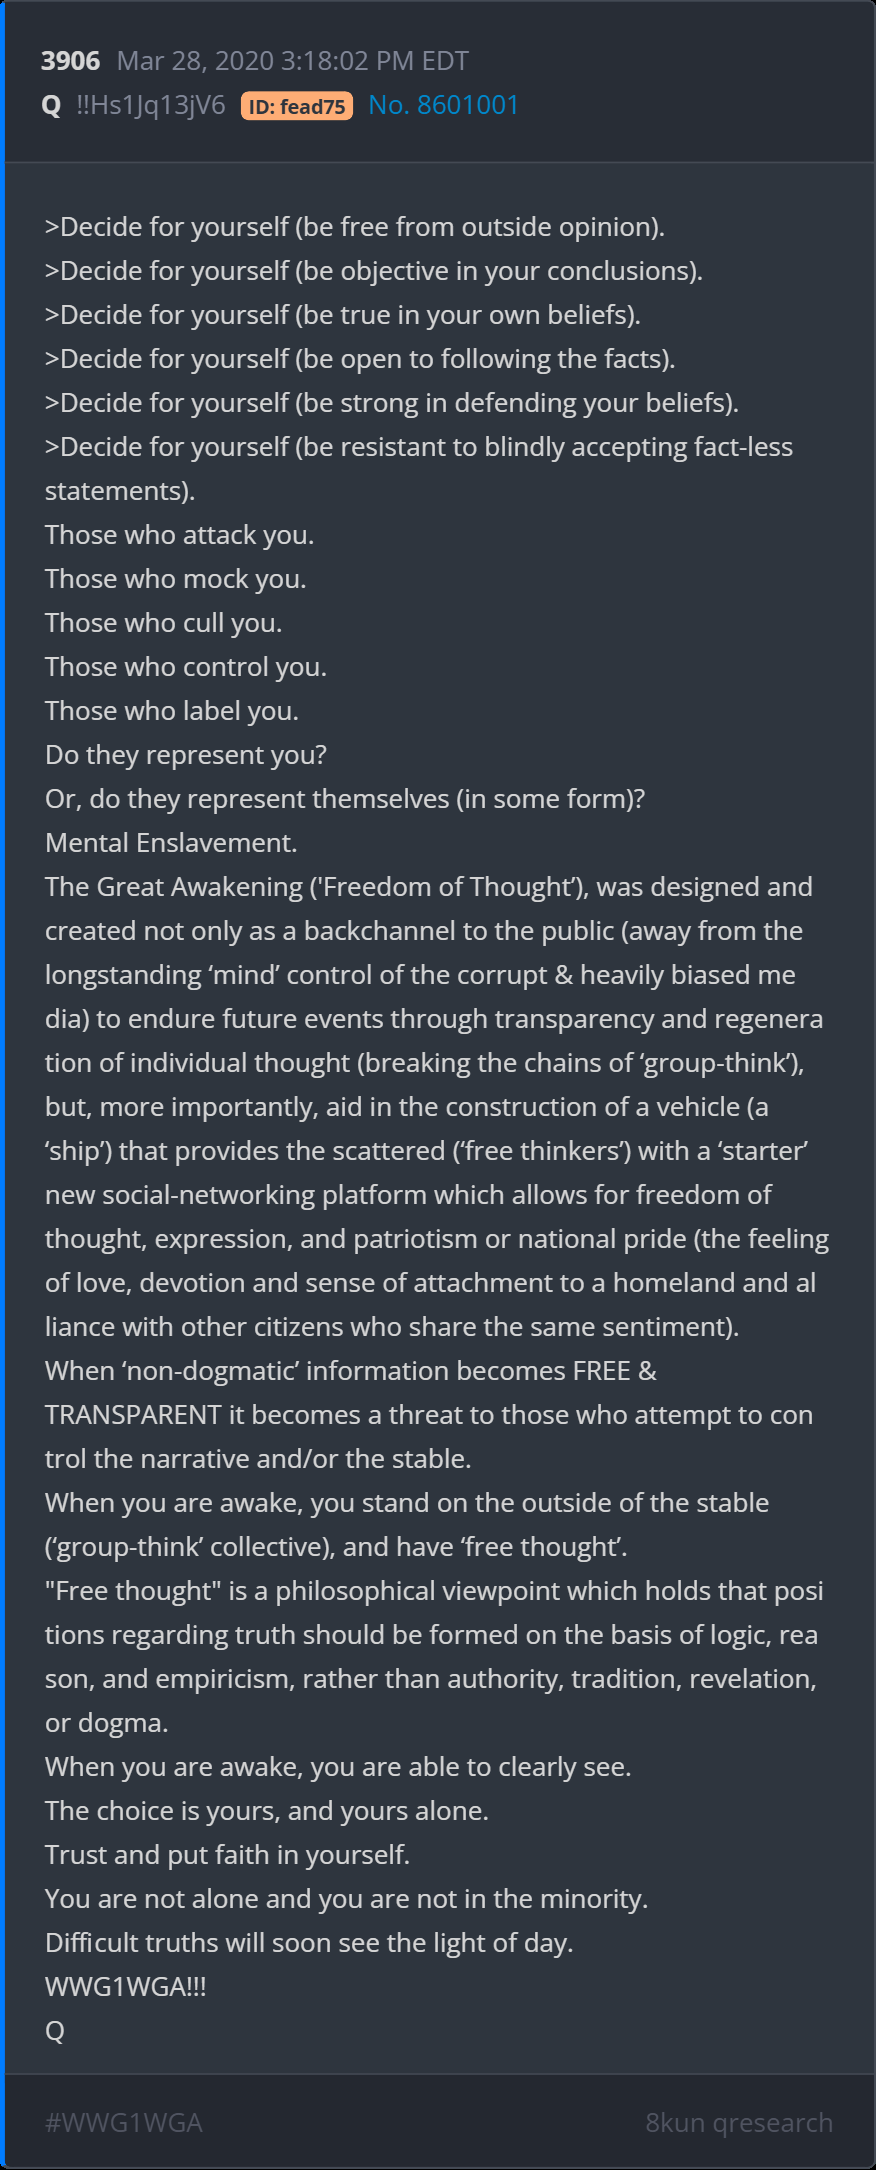Viewport: 876px width, 2170px height.
Task: Click the "Those who label you." line
Action: 172,711
